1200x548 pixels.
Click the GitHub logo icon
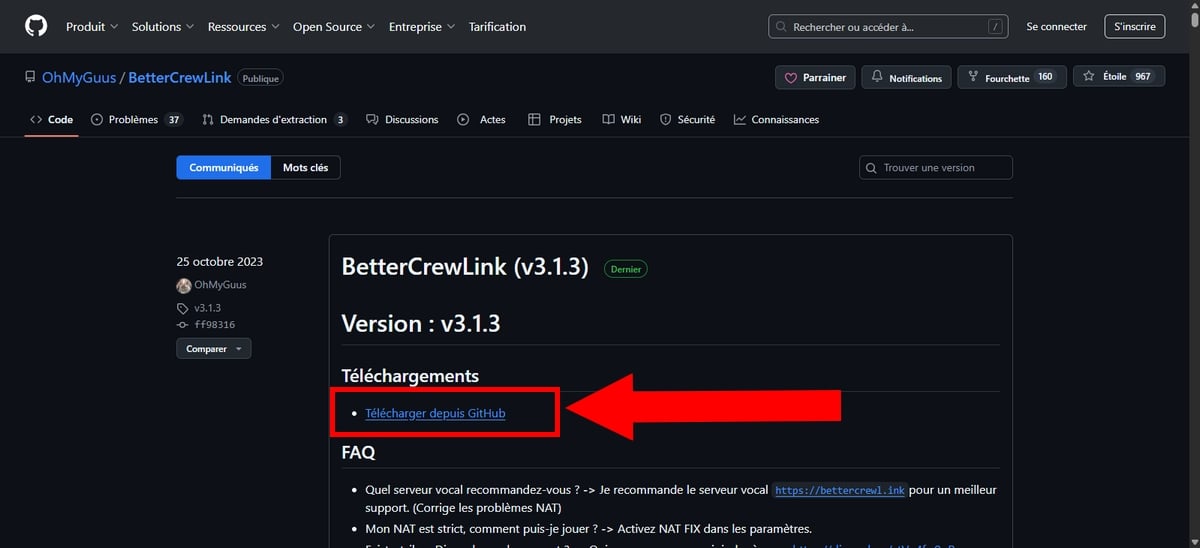point(36,27)
